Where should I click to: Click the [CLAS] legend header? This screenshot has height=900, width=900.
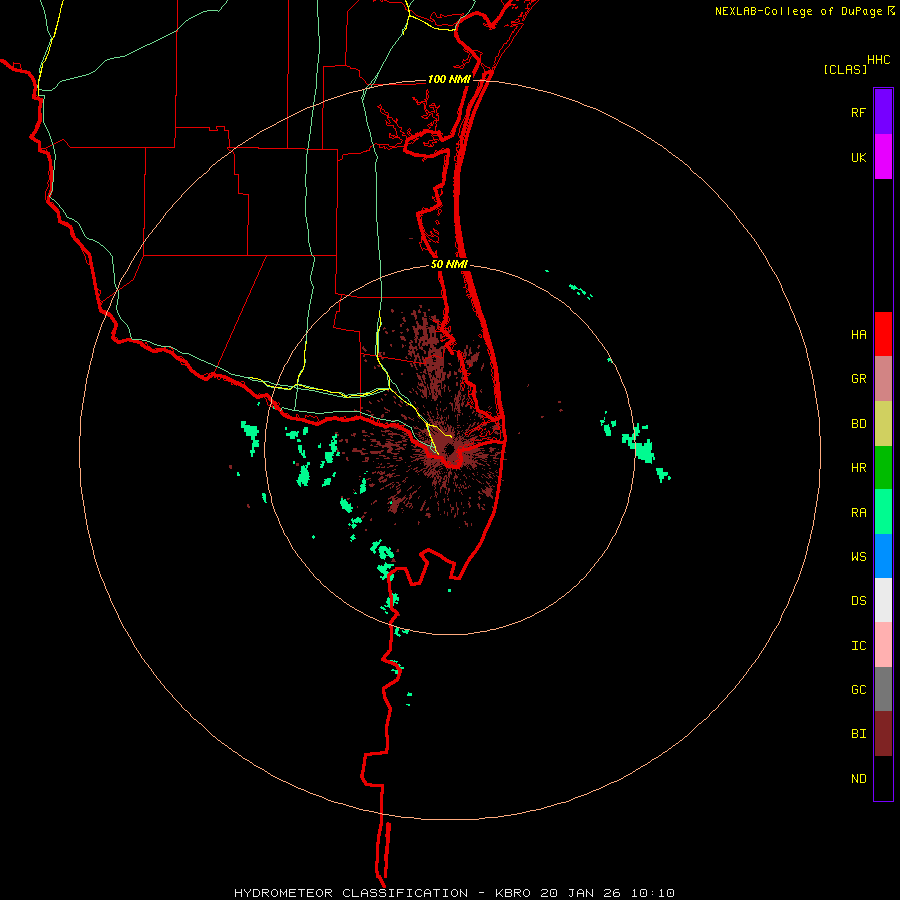[845, 69]
